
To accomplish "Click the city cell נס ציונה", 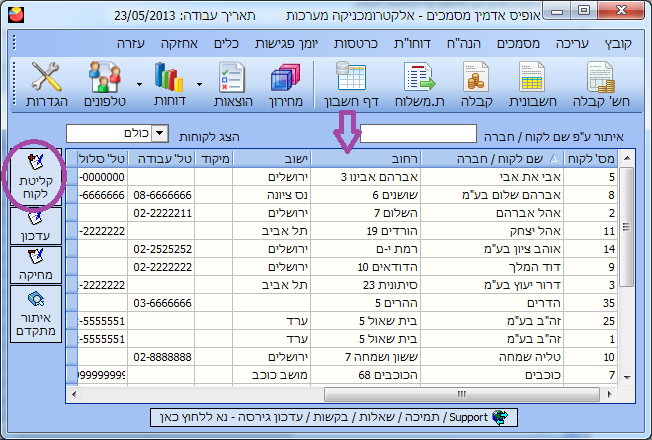I will 272,195.
